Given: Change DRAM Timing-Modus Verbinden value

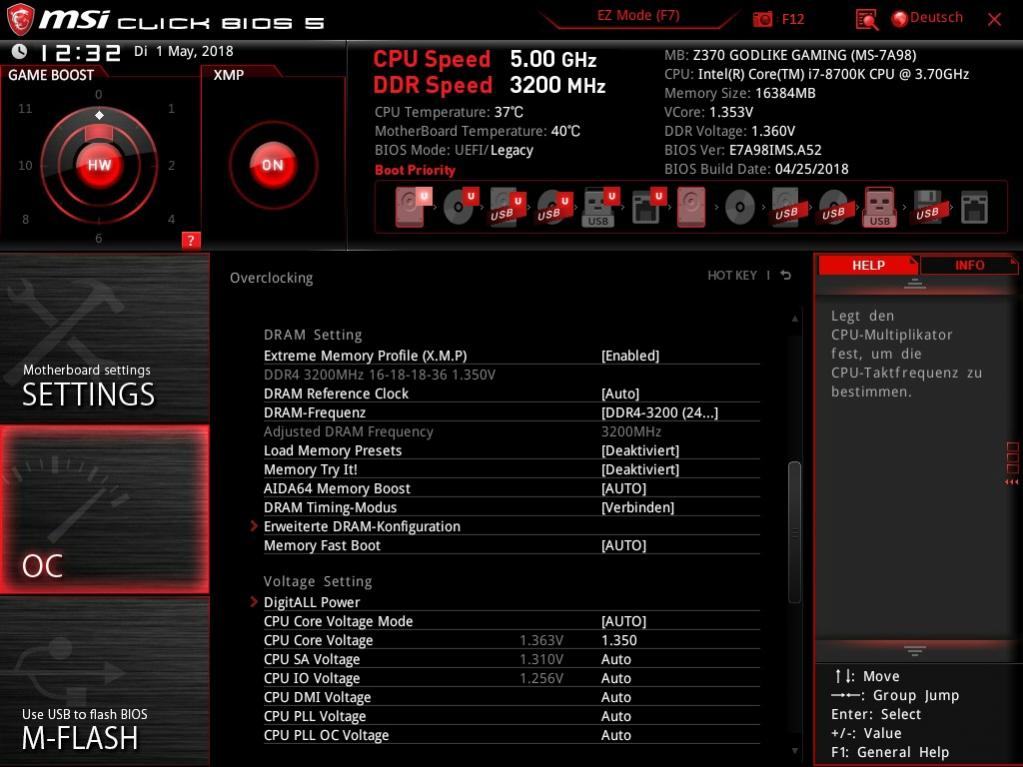Looking at the screenshot, I should tap(637, 507).
